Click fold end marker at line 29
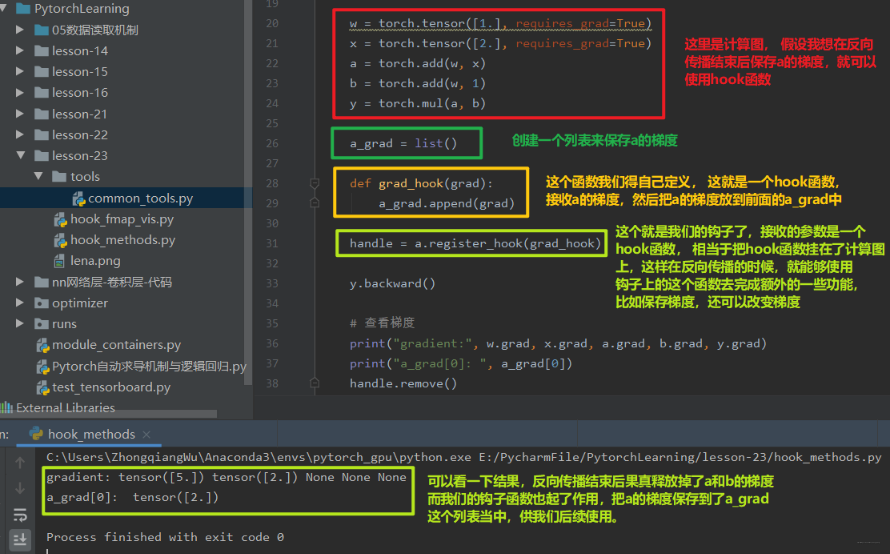Viewport: 890px width, 554px height. pyautogui.click(x=314, y=203)
